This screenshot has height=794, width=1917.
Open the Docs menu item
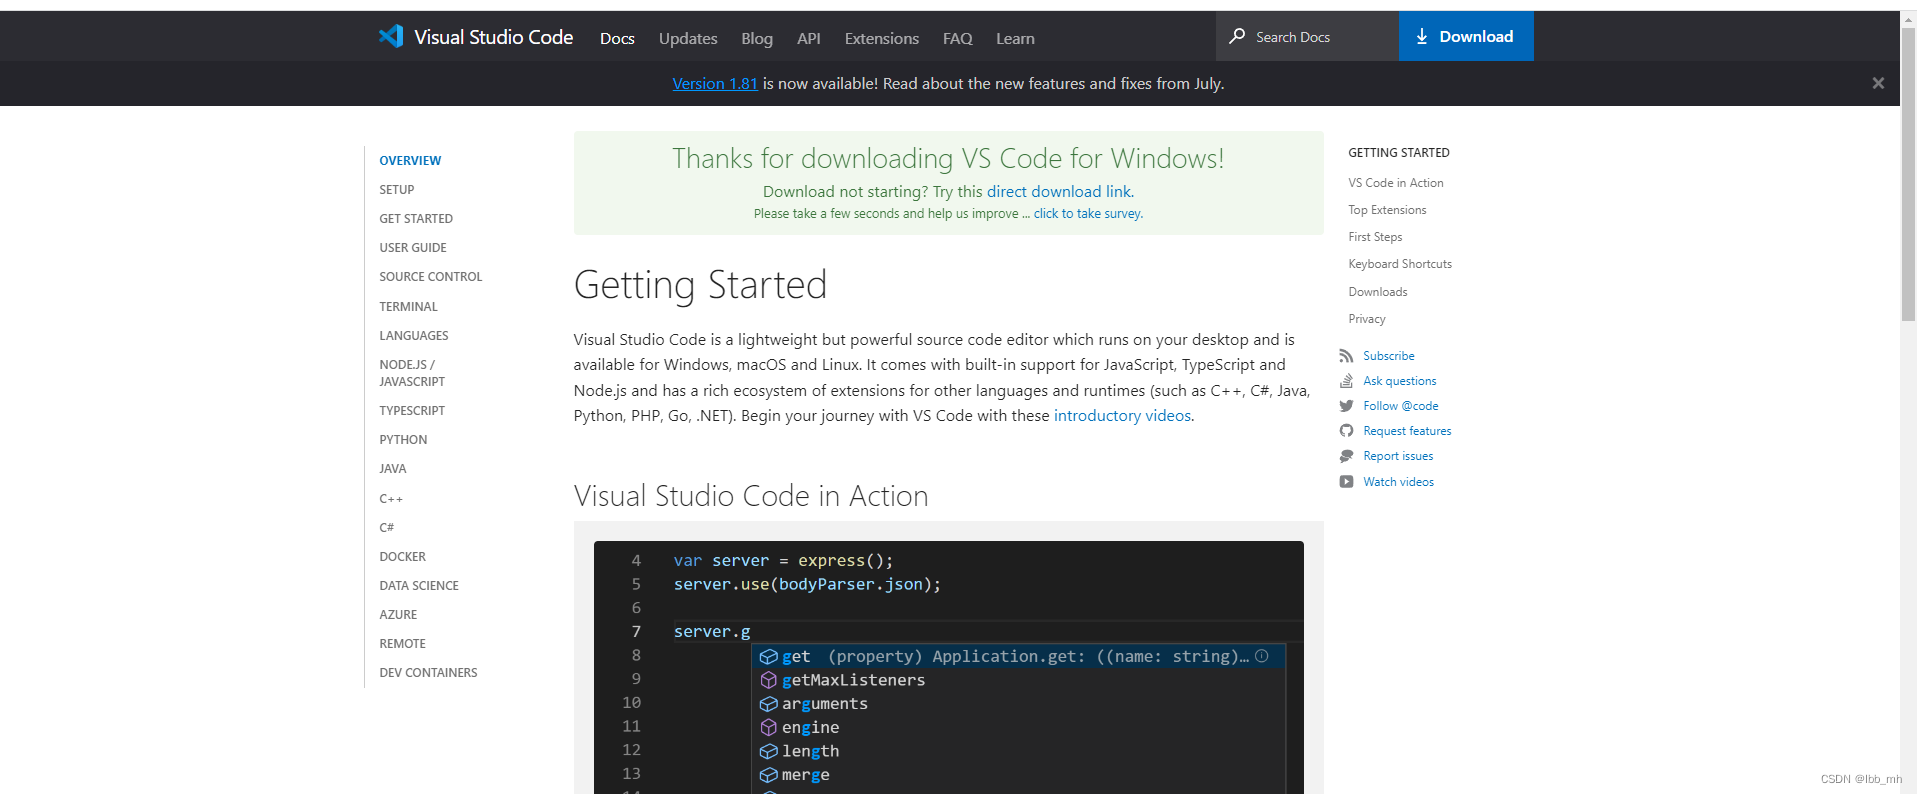(617, 38)
